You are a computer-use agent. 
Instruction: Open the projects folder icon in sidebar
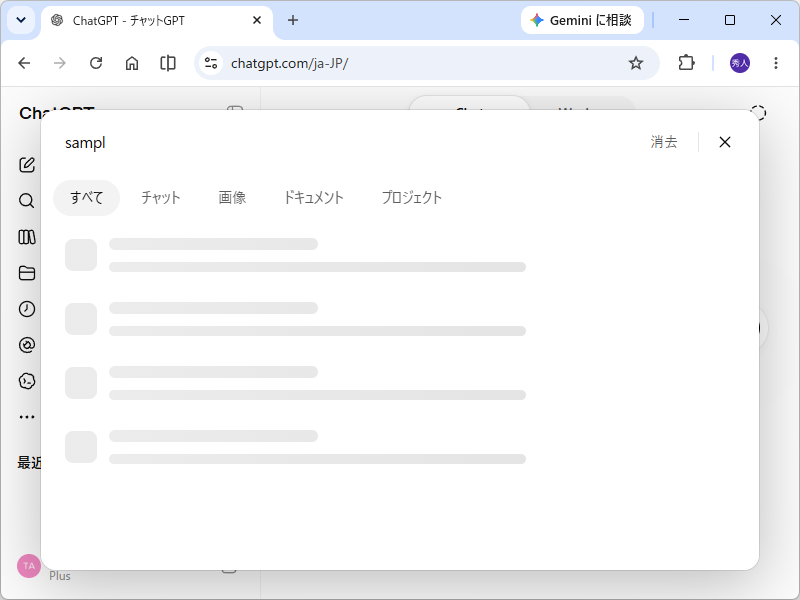(27, 273)
